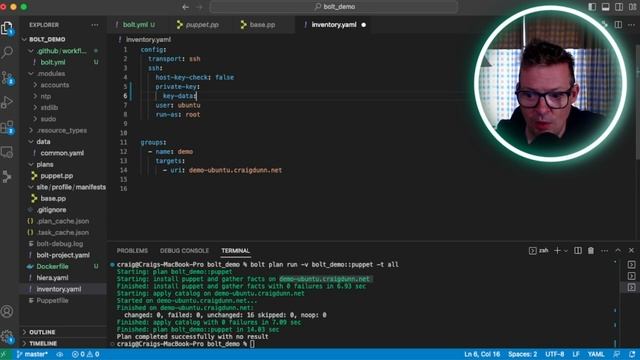Click Explorer more actions ellipsis
Image resolution: width=640 pixels, height=360 pixels.
(x=95, y=25)
